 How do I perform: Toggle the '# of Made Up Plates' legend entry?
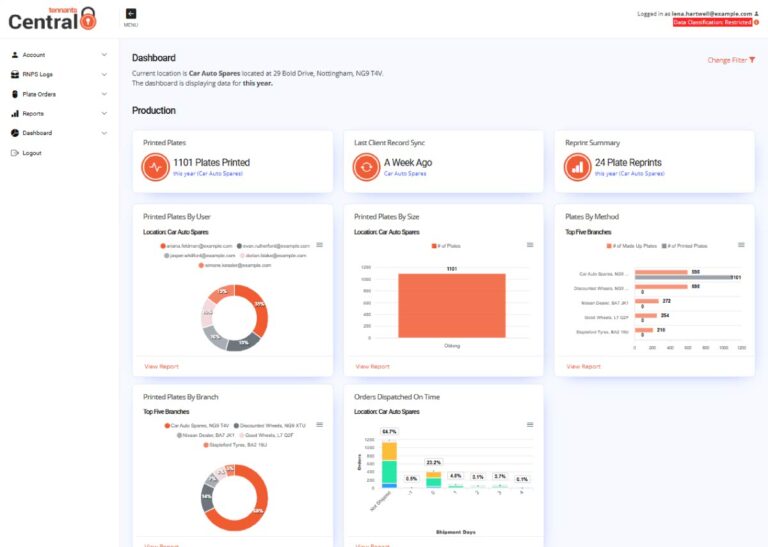click(x=632, y=246)
